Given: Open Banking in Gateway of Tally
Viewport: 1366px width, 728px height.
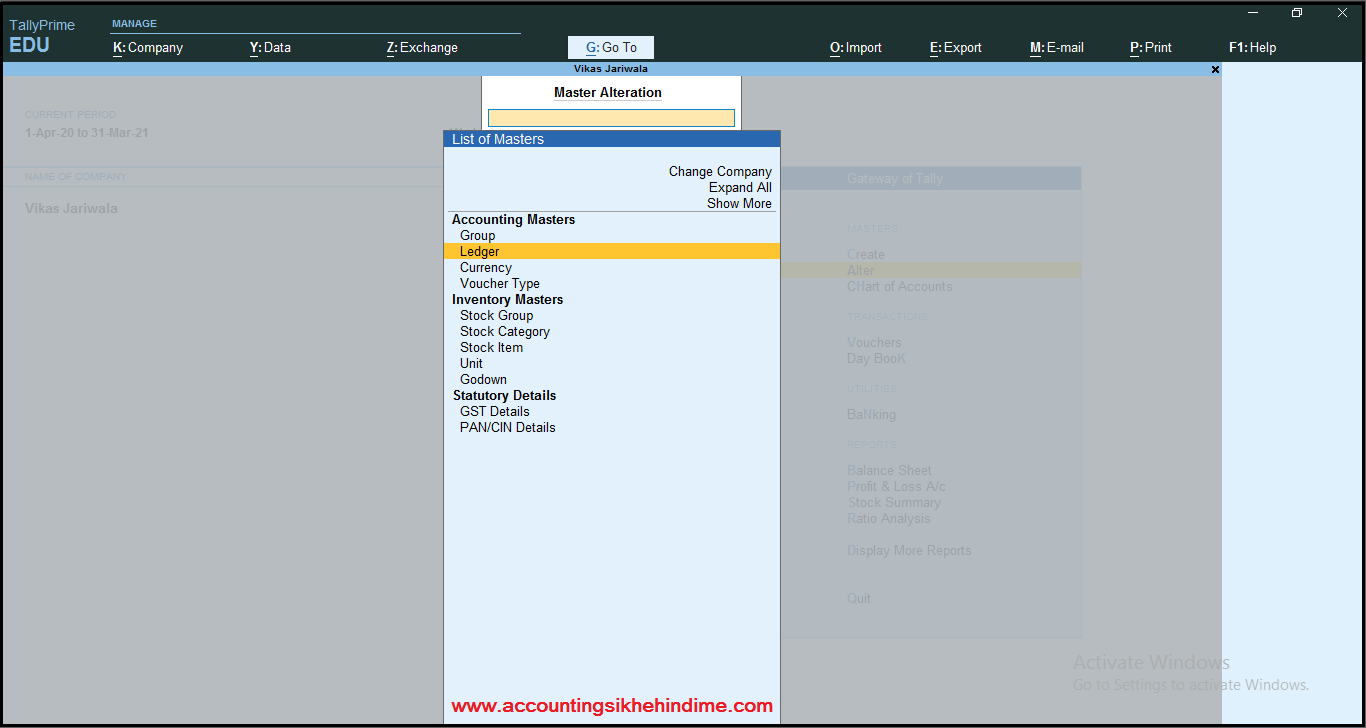Looking at the screenshot, I should pyautogui.click(x=872, y=414).
